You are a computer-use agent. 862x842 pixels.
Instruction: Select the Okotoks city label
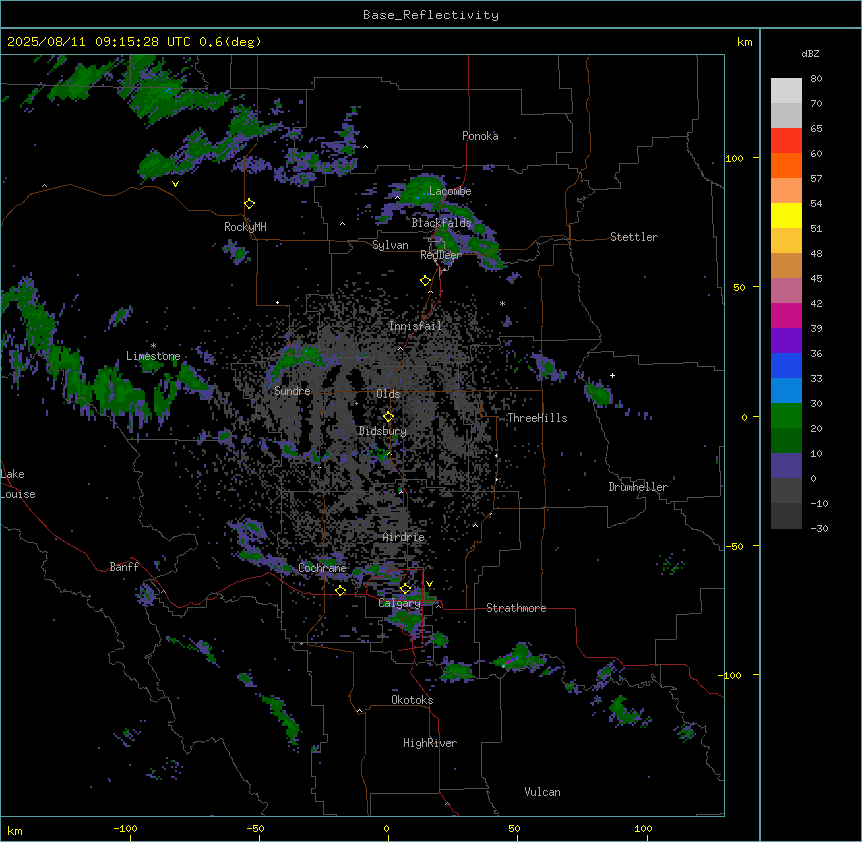(x=412, y=700)
